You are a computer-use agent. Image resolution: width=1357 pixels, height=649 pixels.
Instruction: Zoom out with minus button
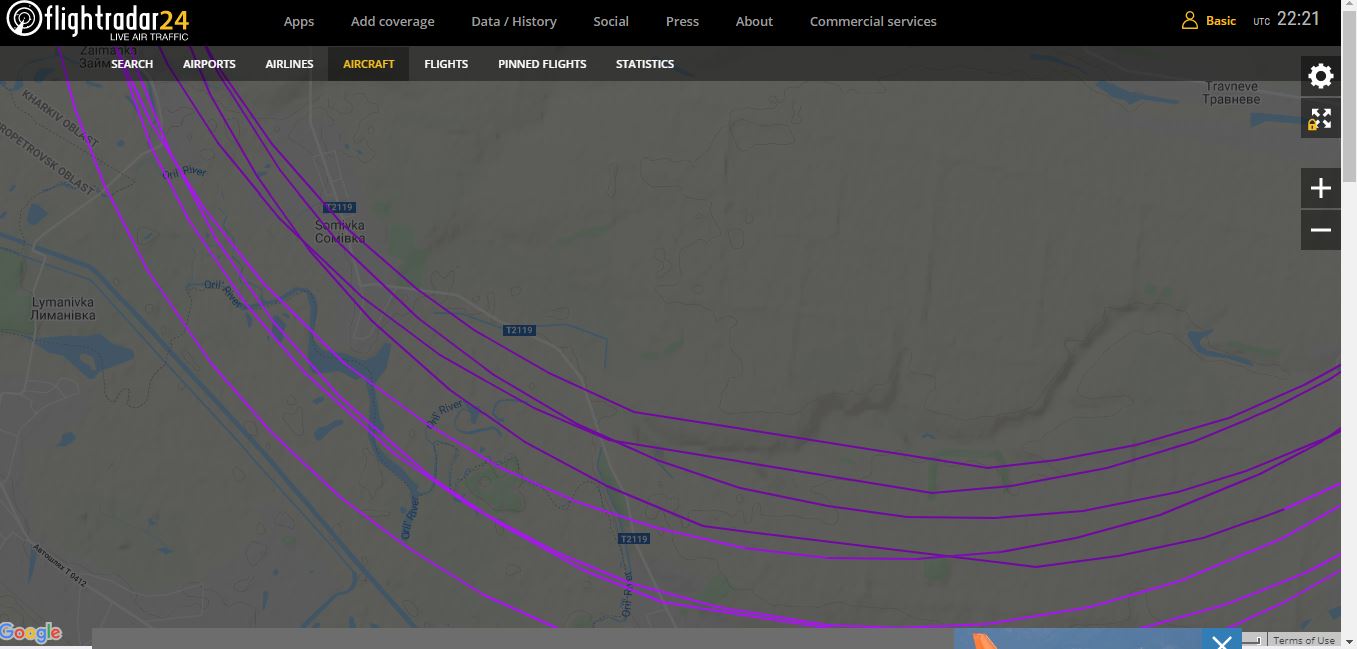(1320, 230)
